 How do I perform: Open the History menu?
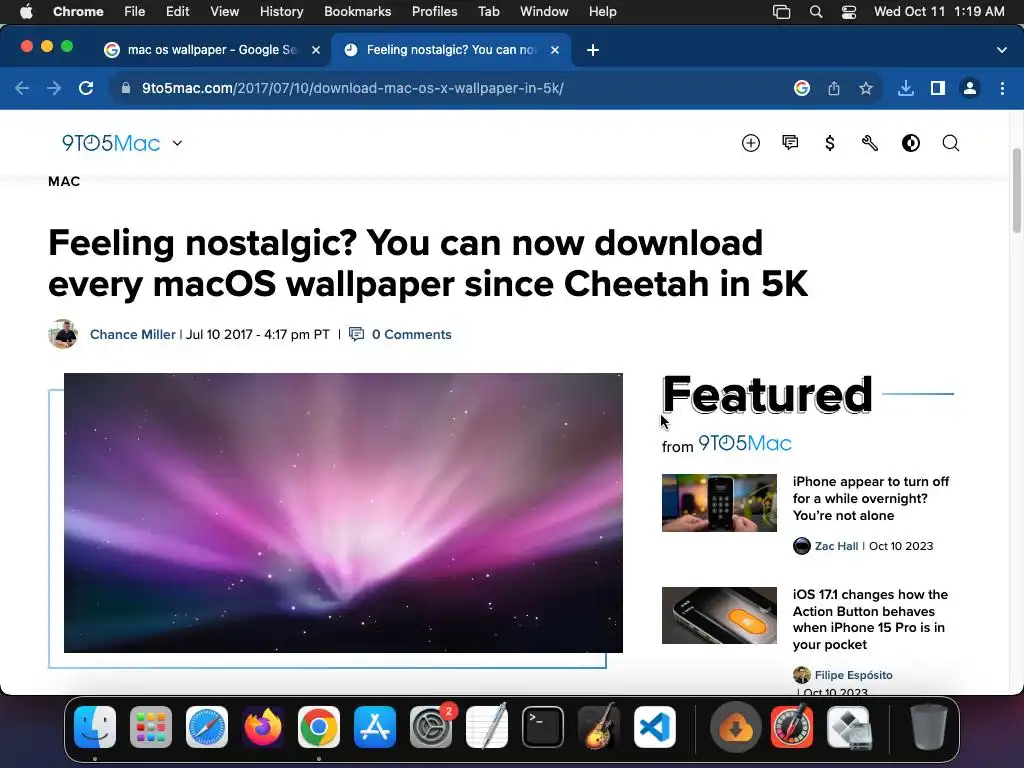point(281,12)
